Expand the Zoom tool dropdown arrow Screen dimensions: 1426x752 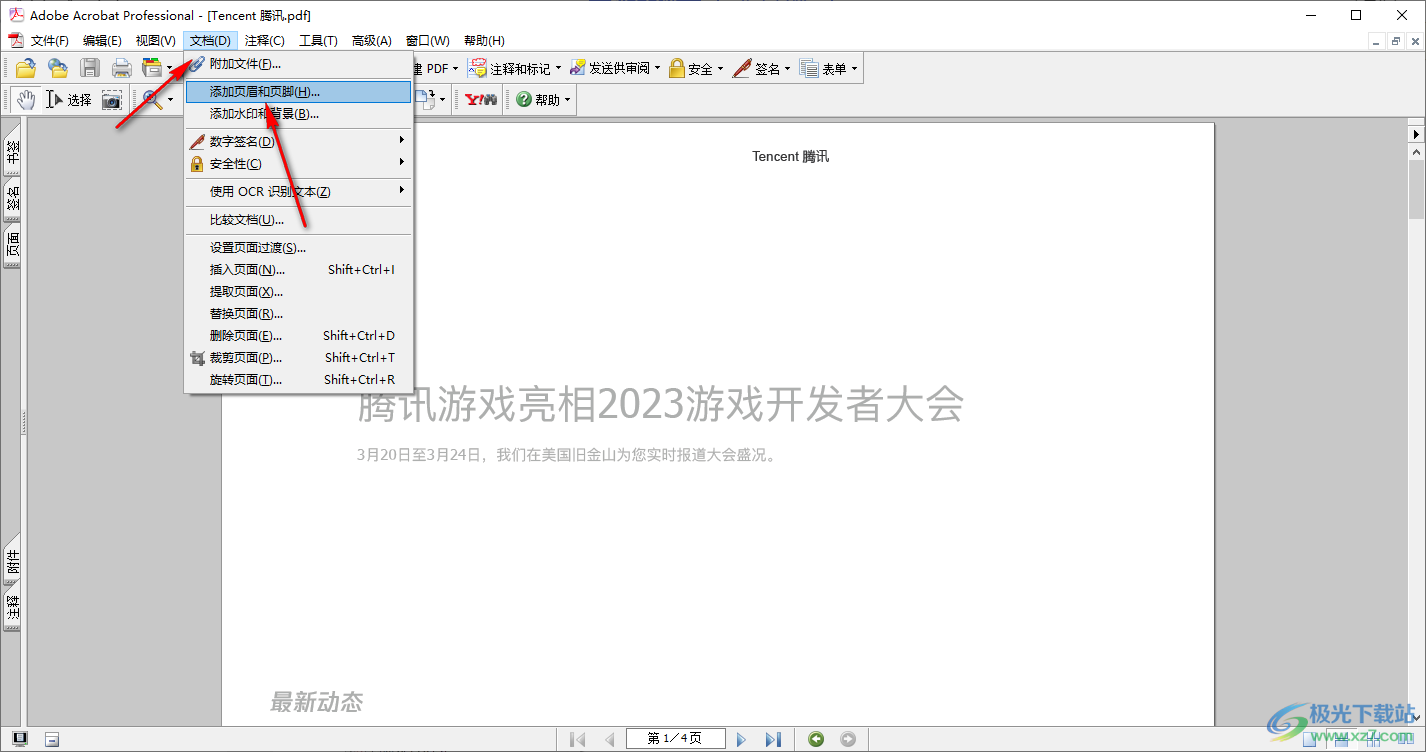click(170, 100)
